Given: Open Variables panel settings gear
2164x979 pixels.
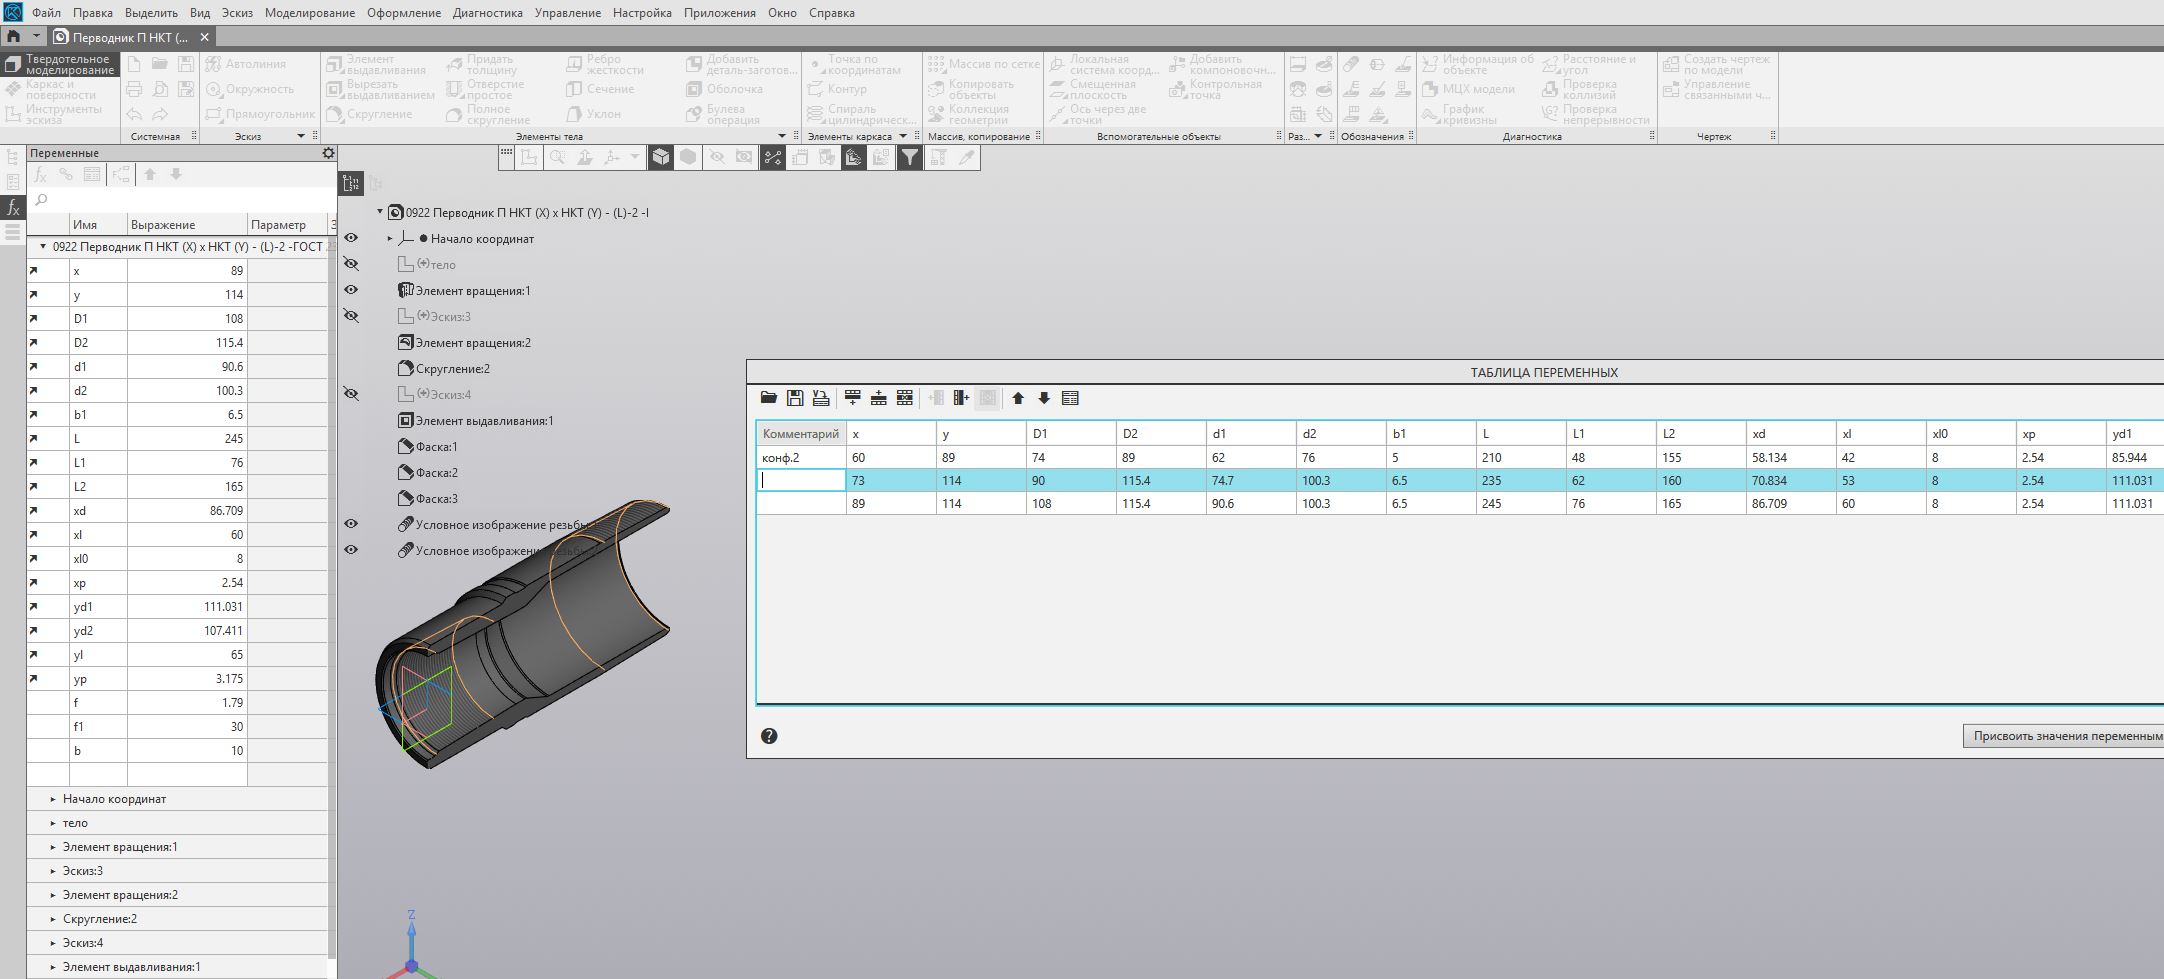Looking at the screenshot, I should [328, 153].
